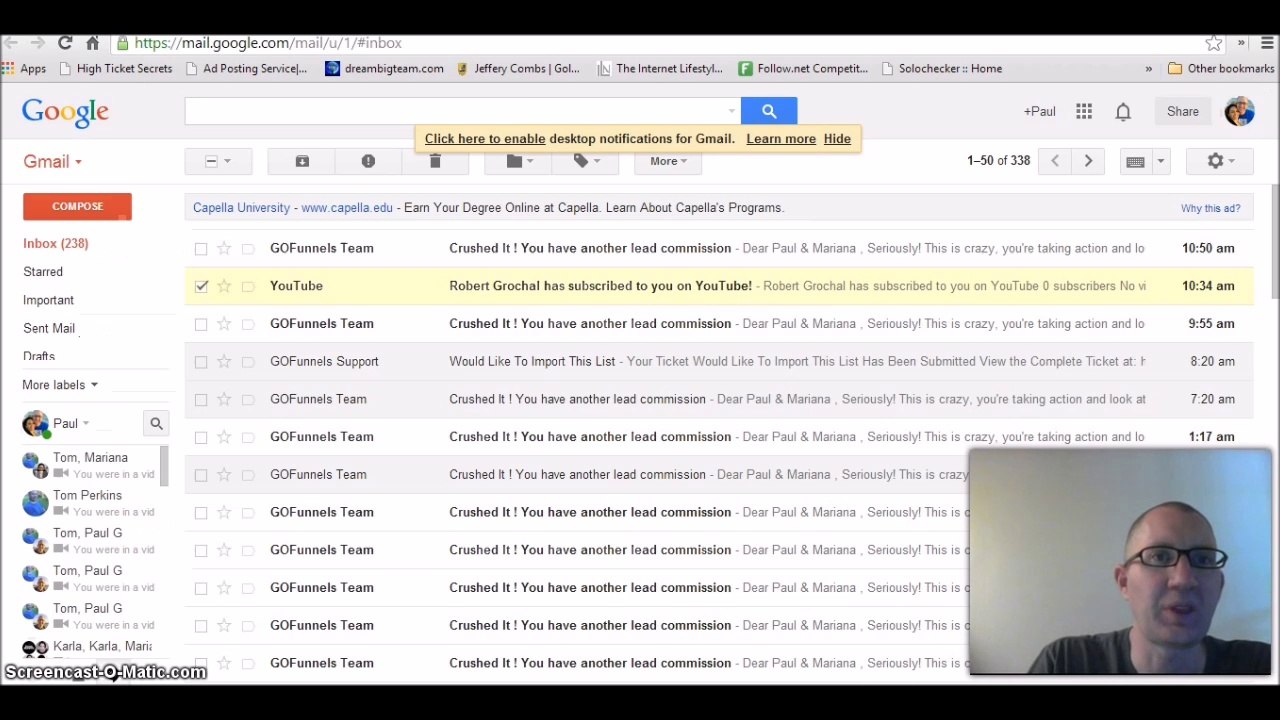Screen dimensions: 1280x720
Task: Star the YouTube email
Action: [224, 286]
